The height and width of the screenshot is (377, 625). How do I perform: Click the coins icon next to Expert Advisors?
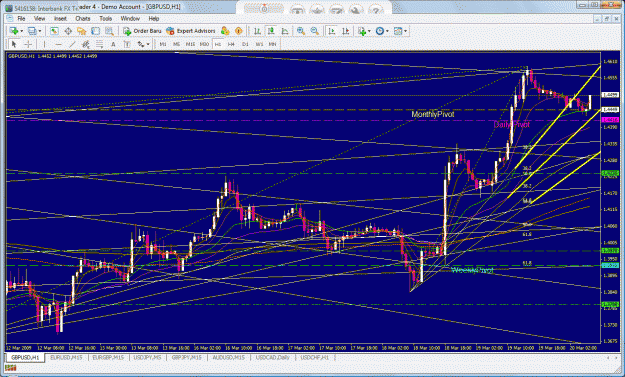pyautogui.click(x=225, y=31)
